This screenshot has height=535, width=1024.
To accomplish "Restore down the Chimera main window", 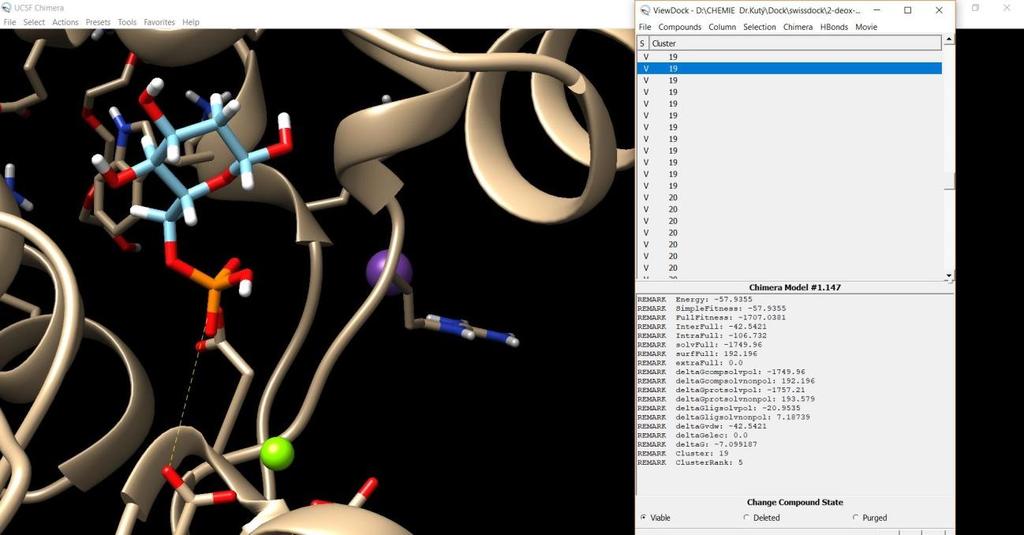I will click(976, 8).
